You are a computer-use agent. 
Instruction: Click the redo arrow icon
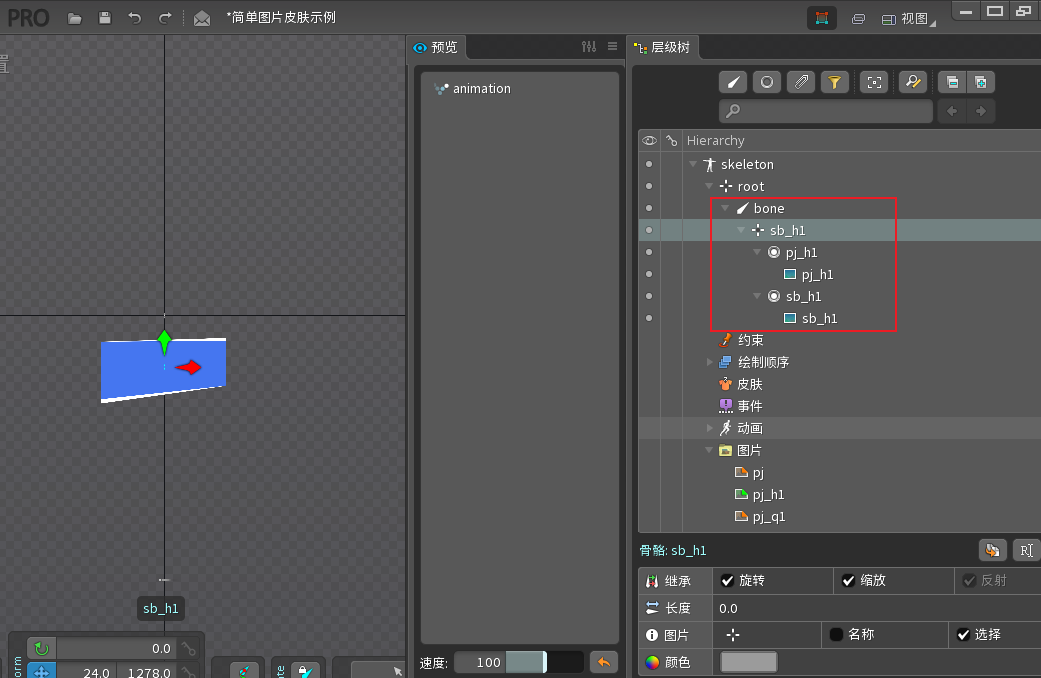point(165,18)
